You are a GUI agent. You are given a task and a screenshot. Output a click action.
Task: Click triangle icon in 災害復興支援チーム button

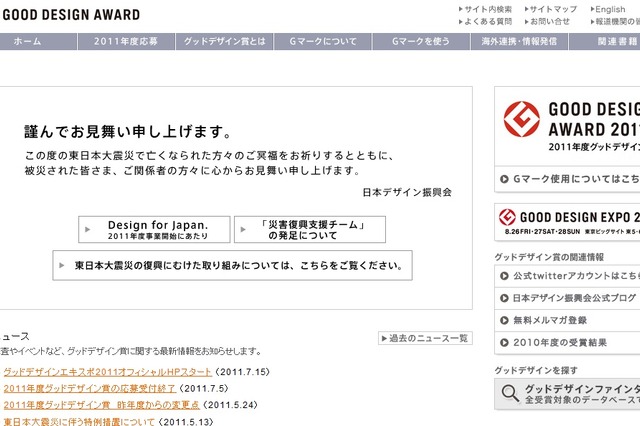243,230
